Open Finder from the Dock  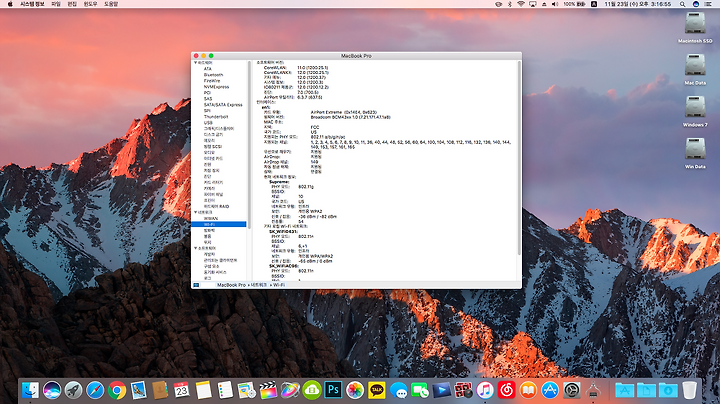click(x=30, y=390)
